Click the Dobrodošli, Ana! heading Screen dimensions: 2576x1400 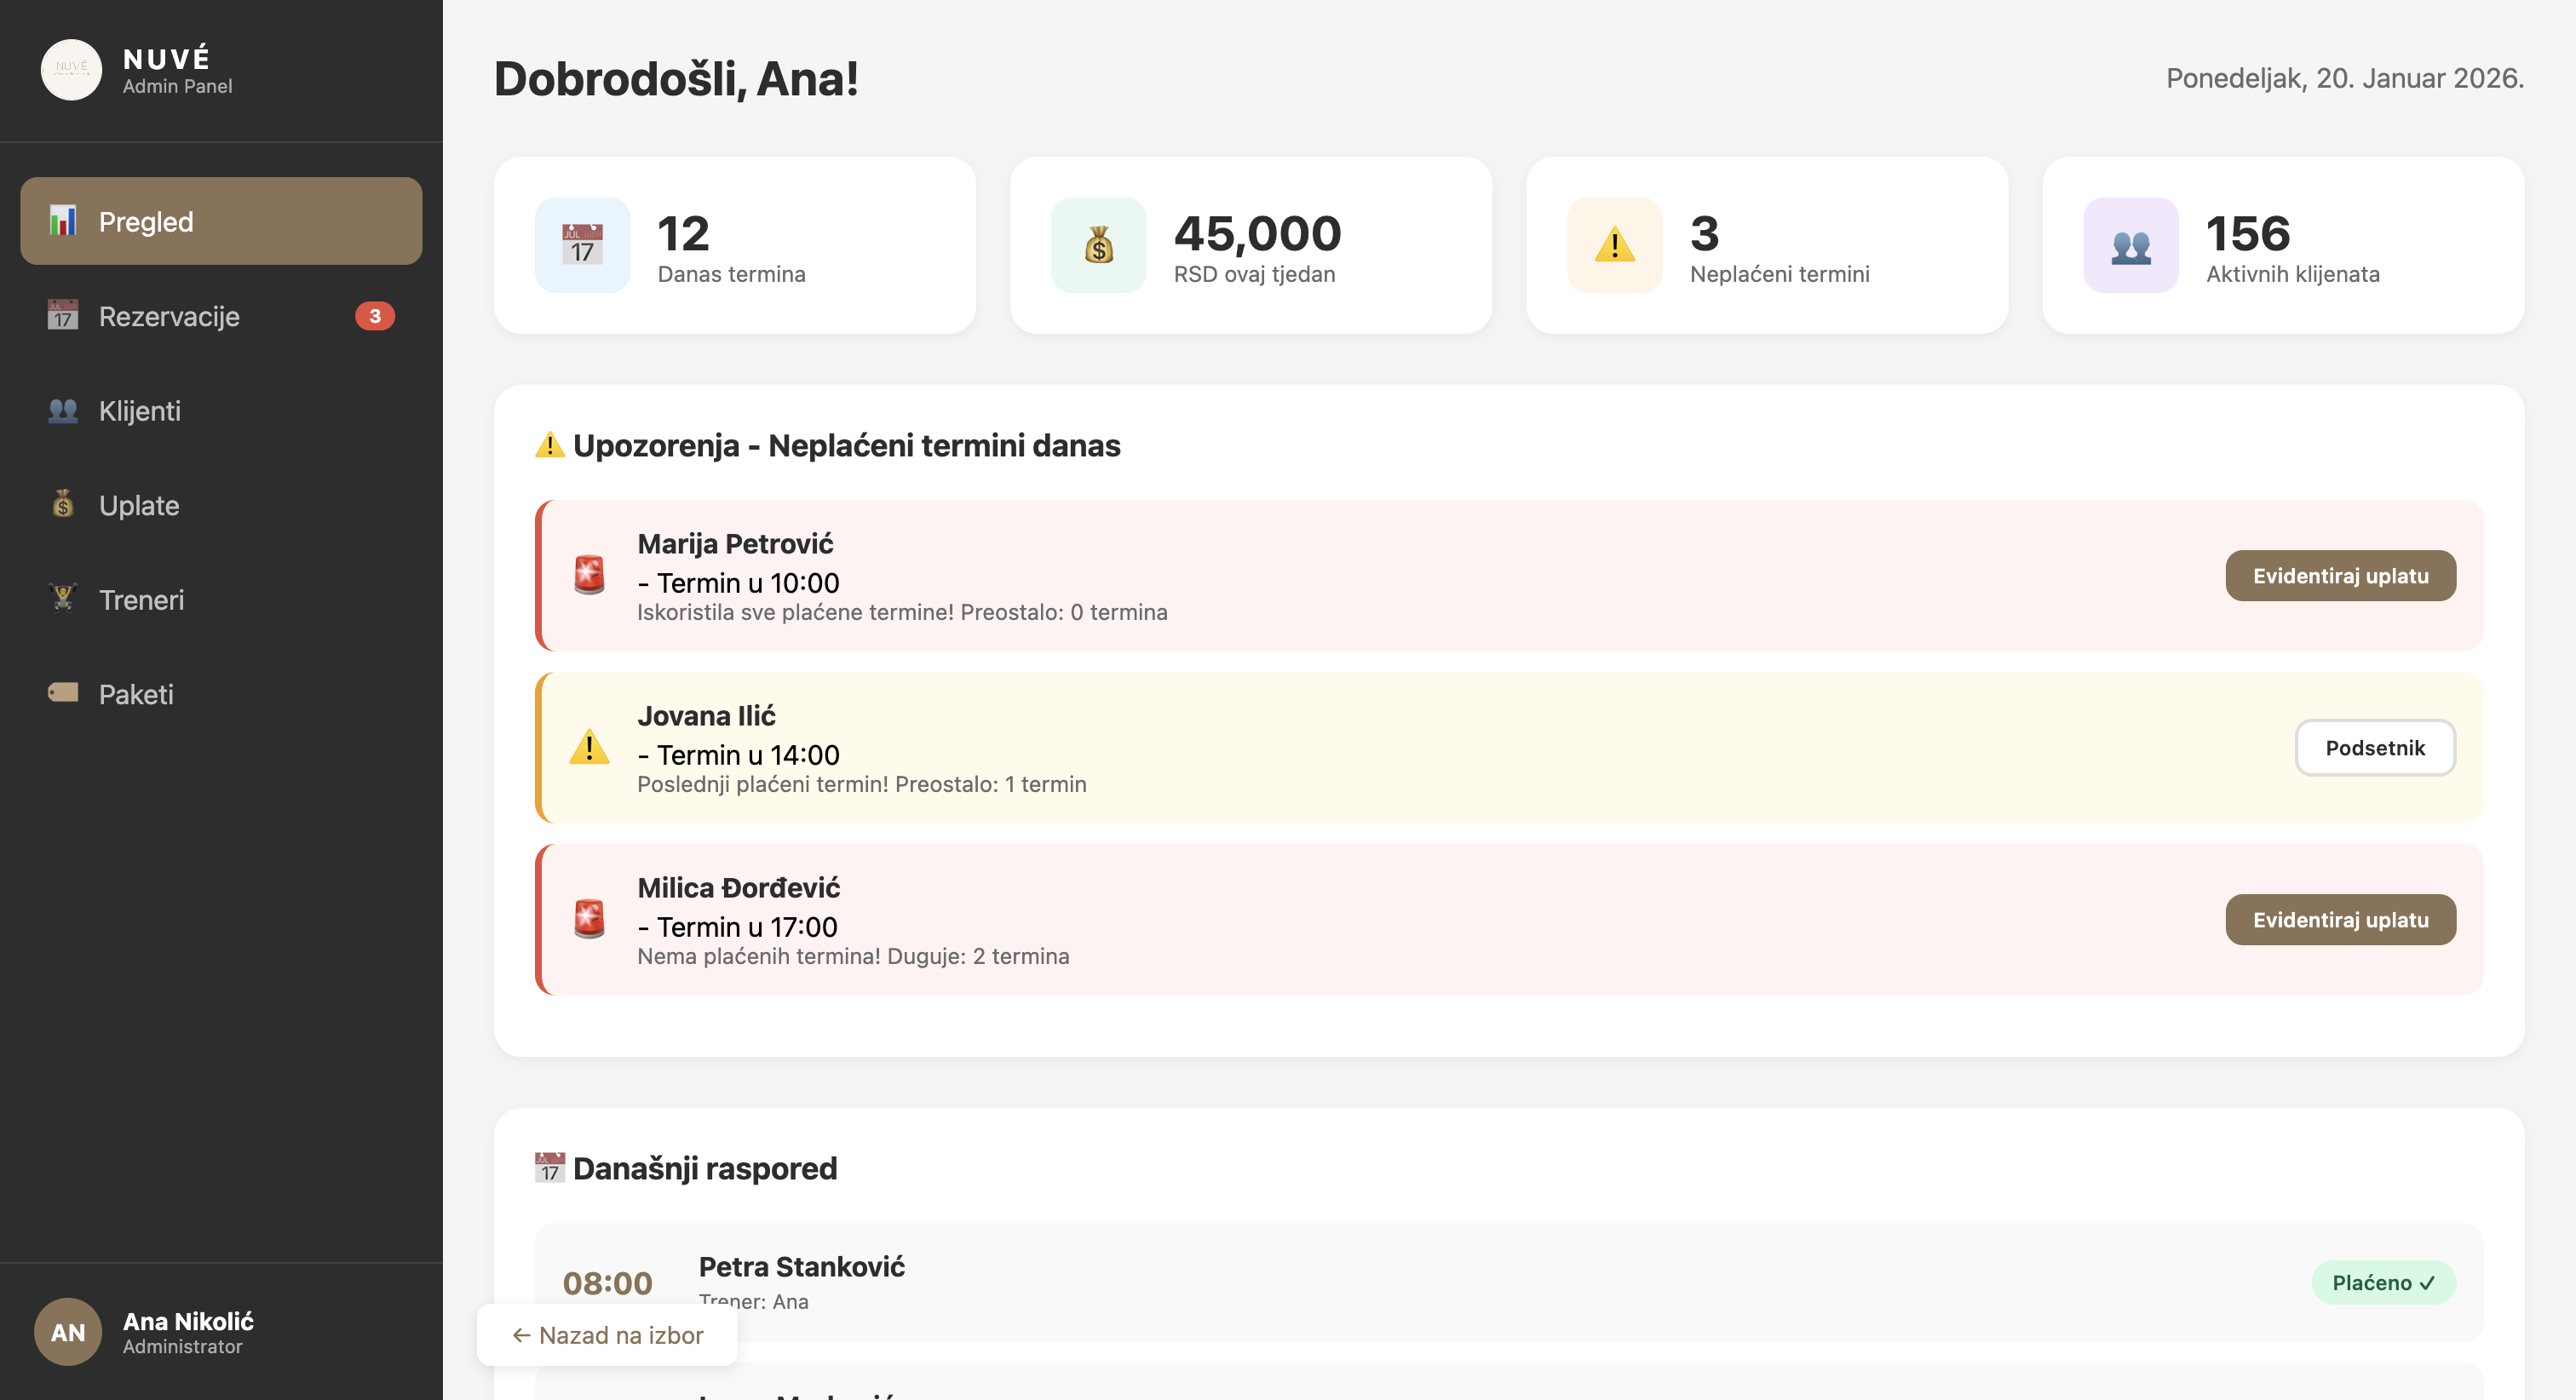point(676,79)
